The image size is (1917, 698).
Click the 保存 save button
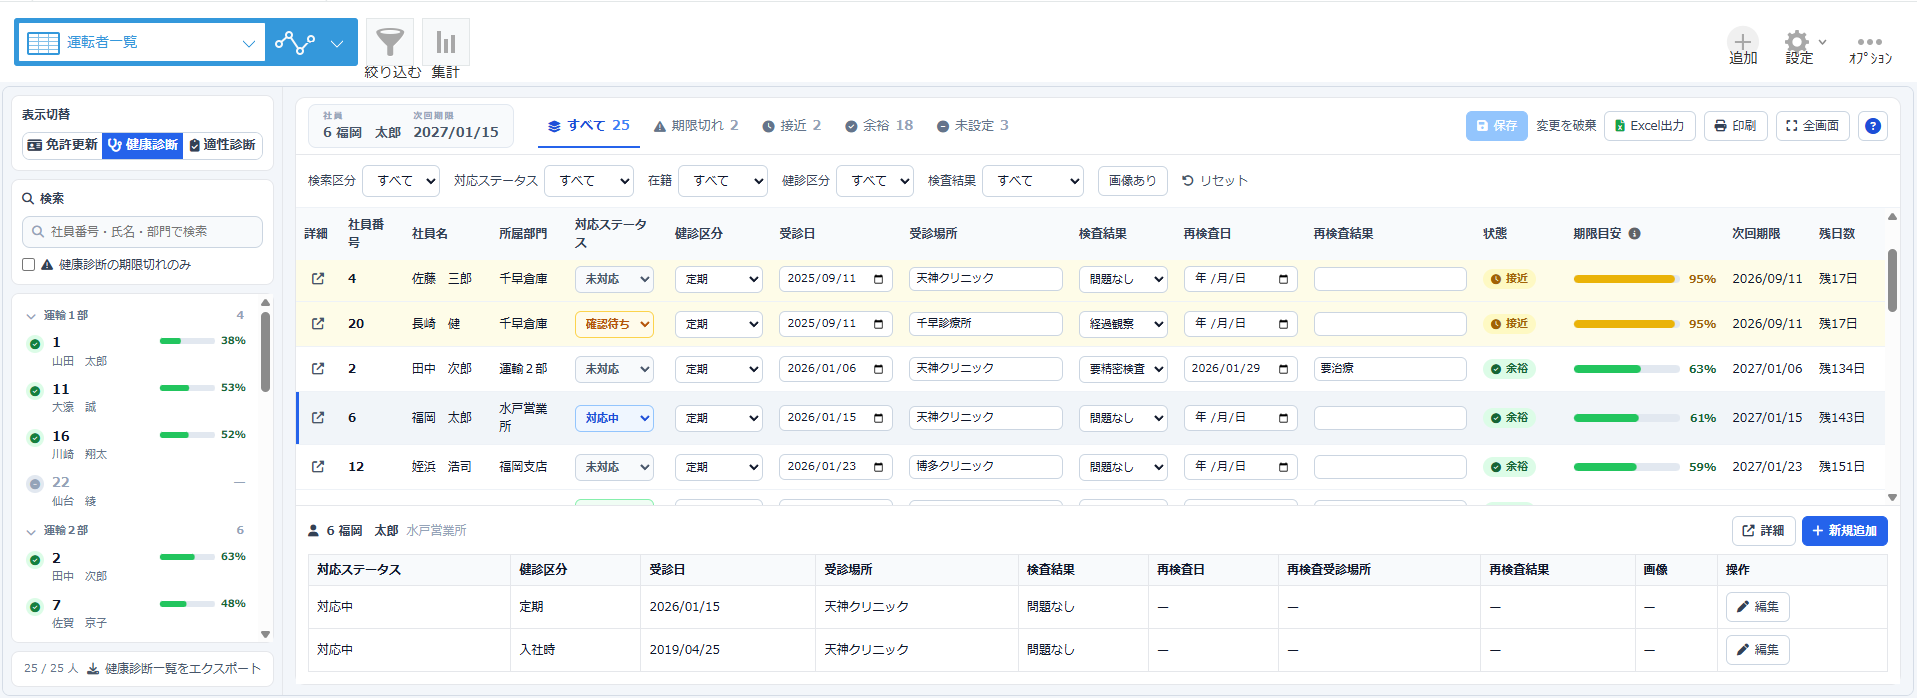coord(1496,126)
